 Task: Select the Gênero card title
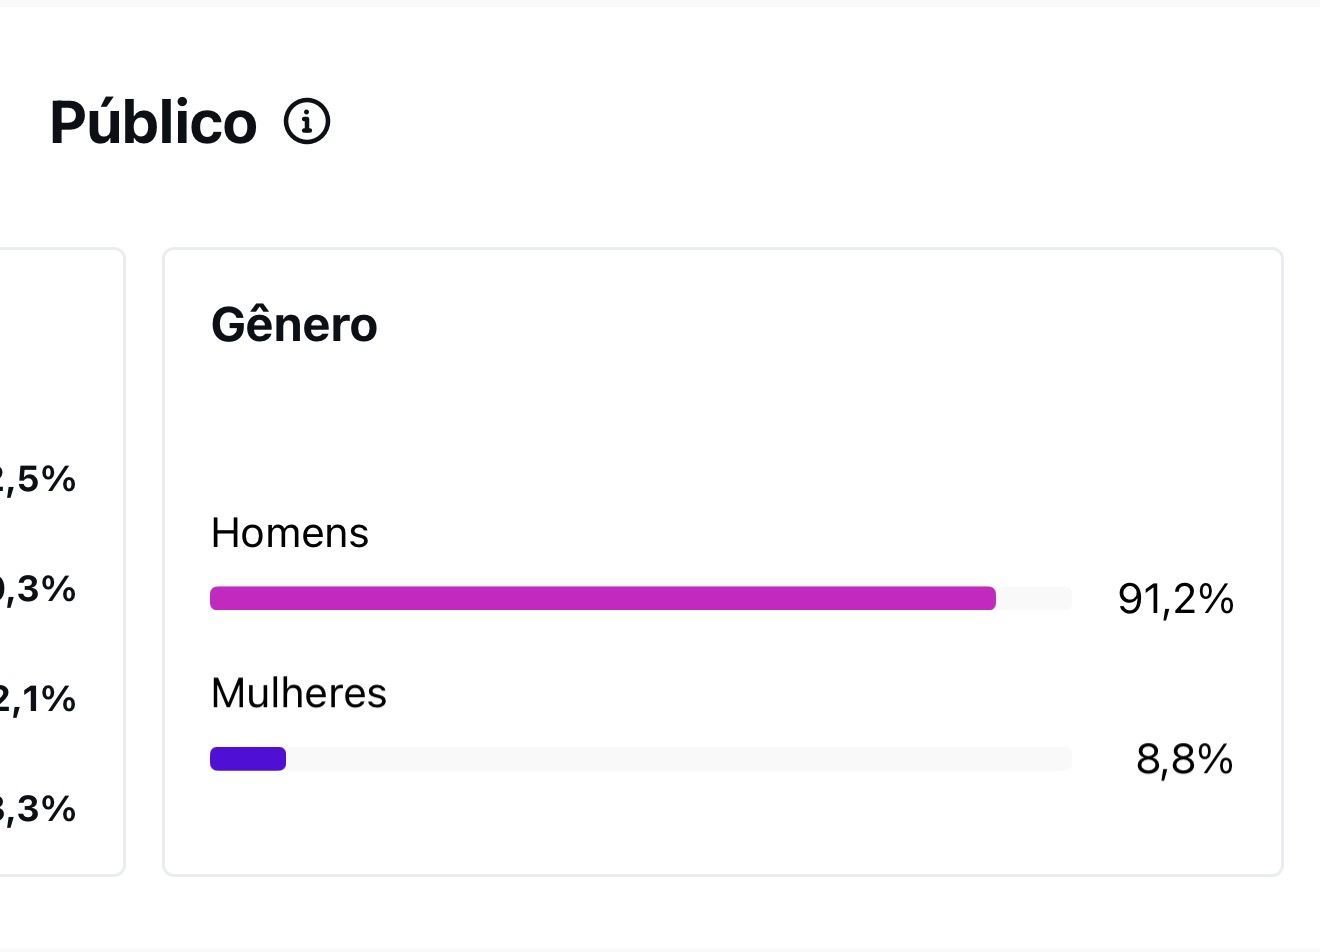[294, 325]
